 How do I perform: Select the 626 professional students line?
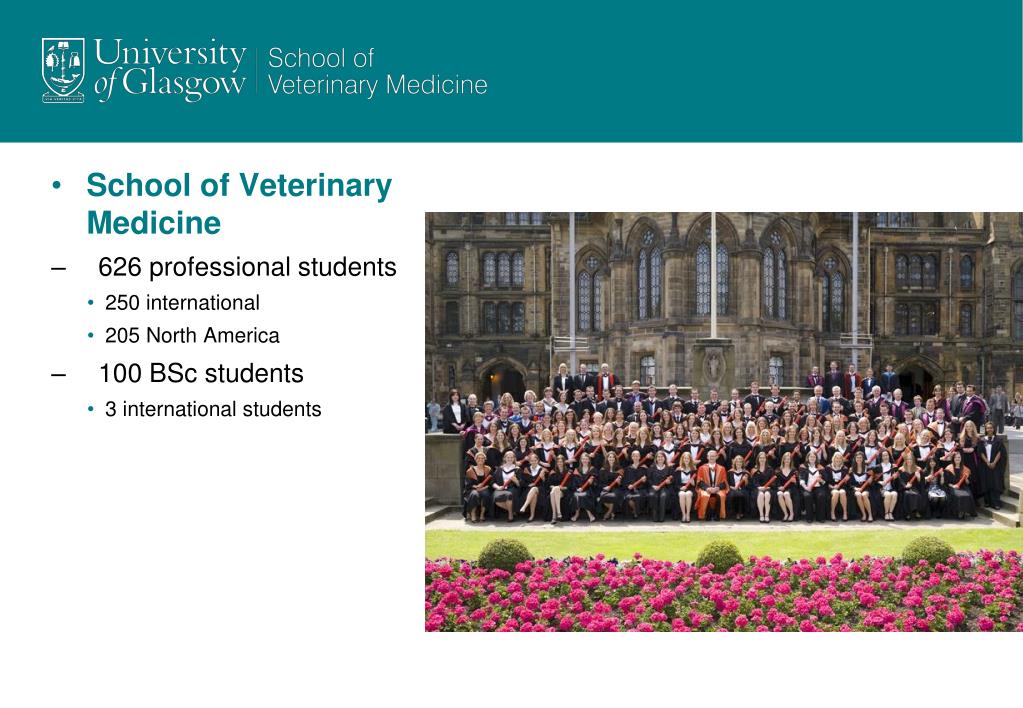247,267
